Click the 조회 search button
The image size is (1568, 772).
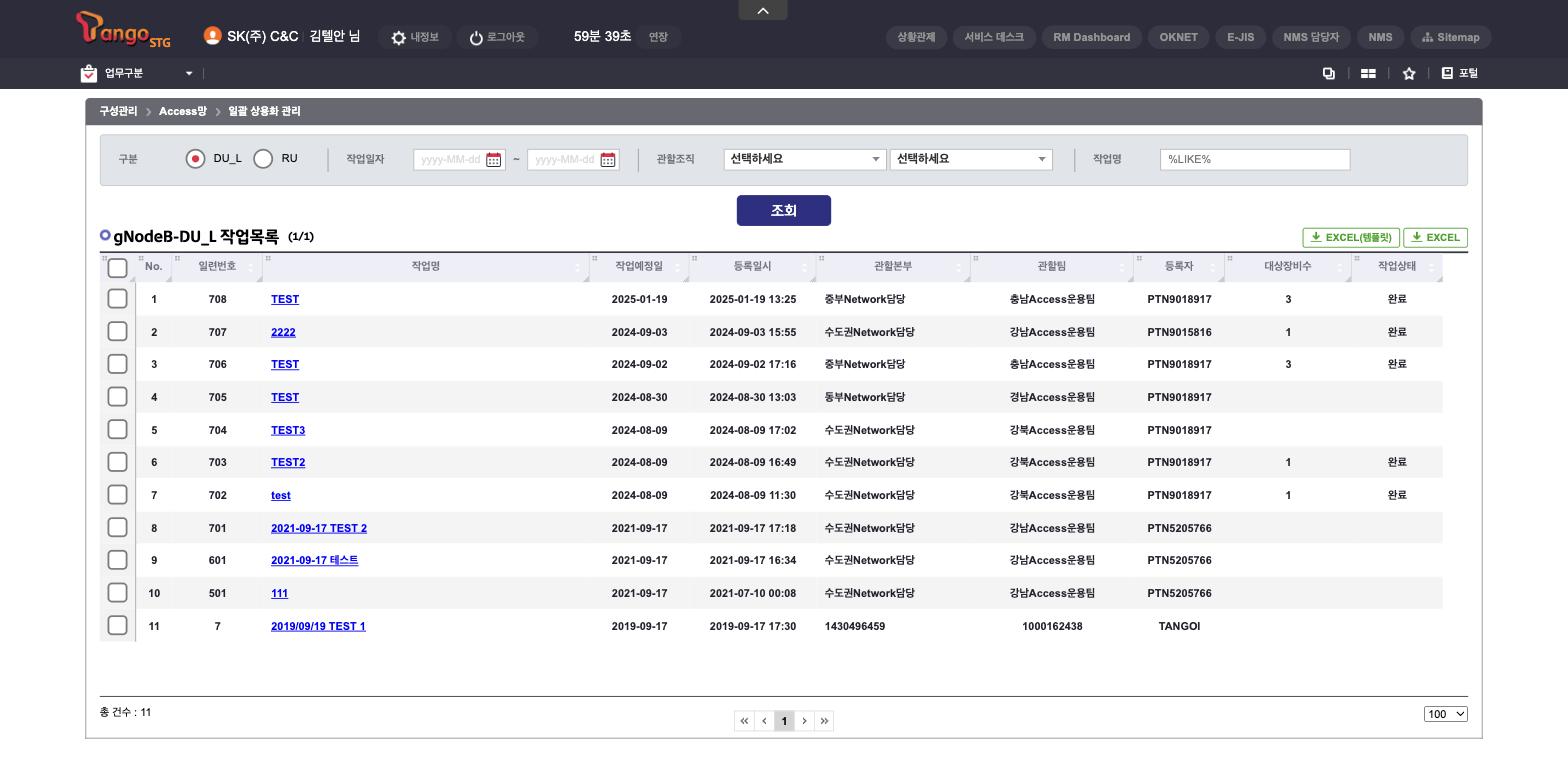click(x=784, y=210)
